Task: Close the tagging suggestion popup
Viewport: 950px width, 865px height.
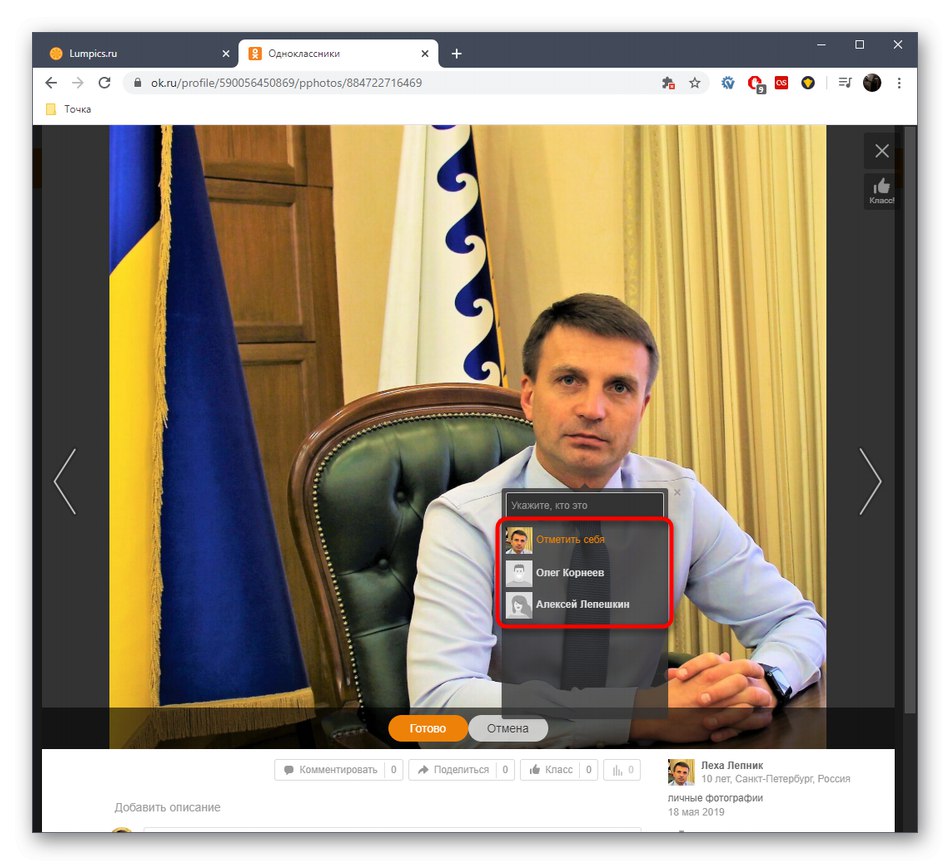Action: click(676, 492)
